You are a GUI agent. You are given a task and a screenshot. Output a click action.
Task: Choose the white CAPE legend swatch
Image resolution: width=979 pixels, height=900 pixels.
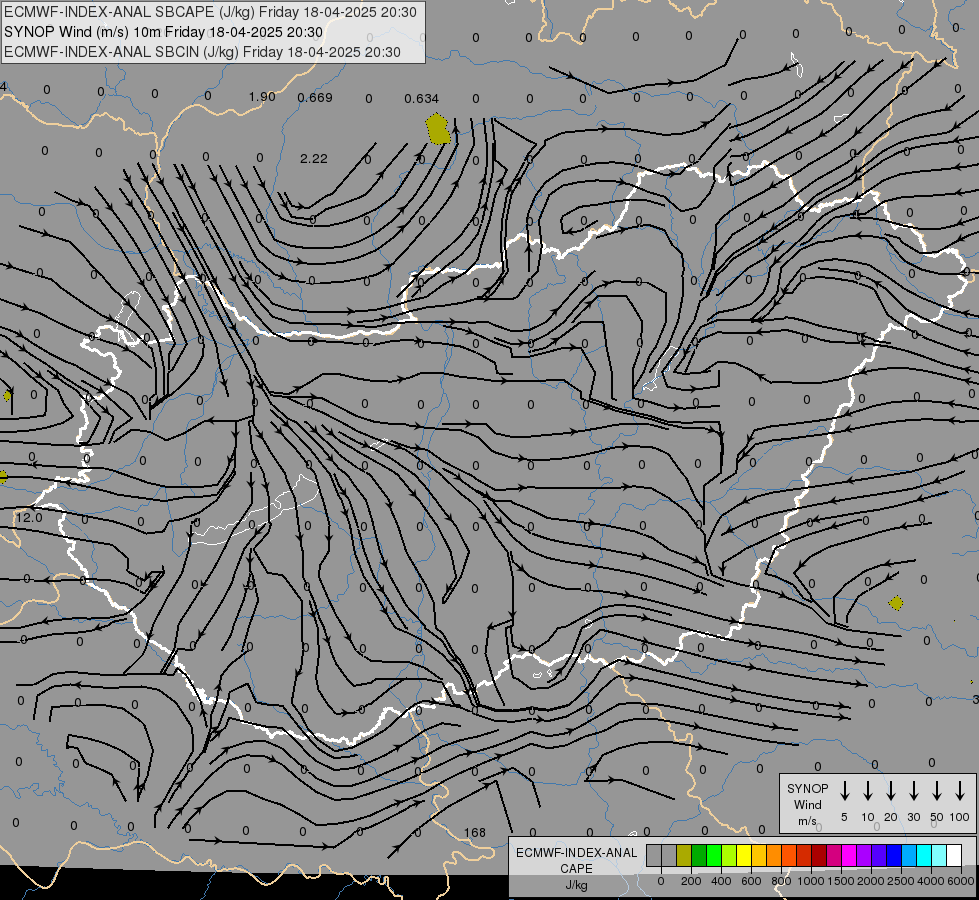[x=954, y=855]
